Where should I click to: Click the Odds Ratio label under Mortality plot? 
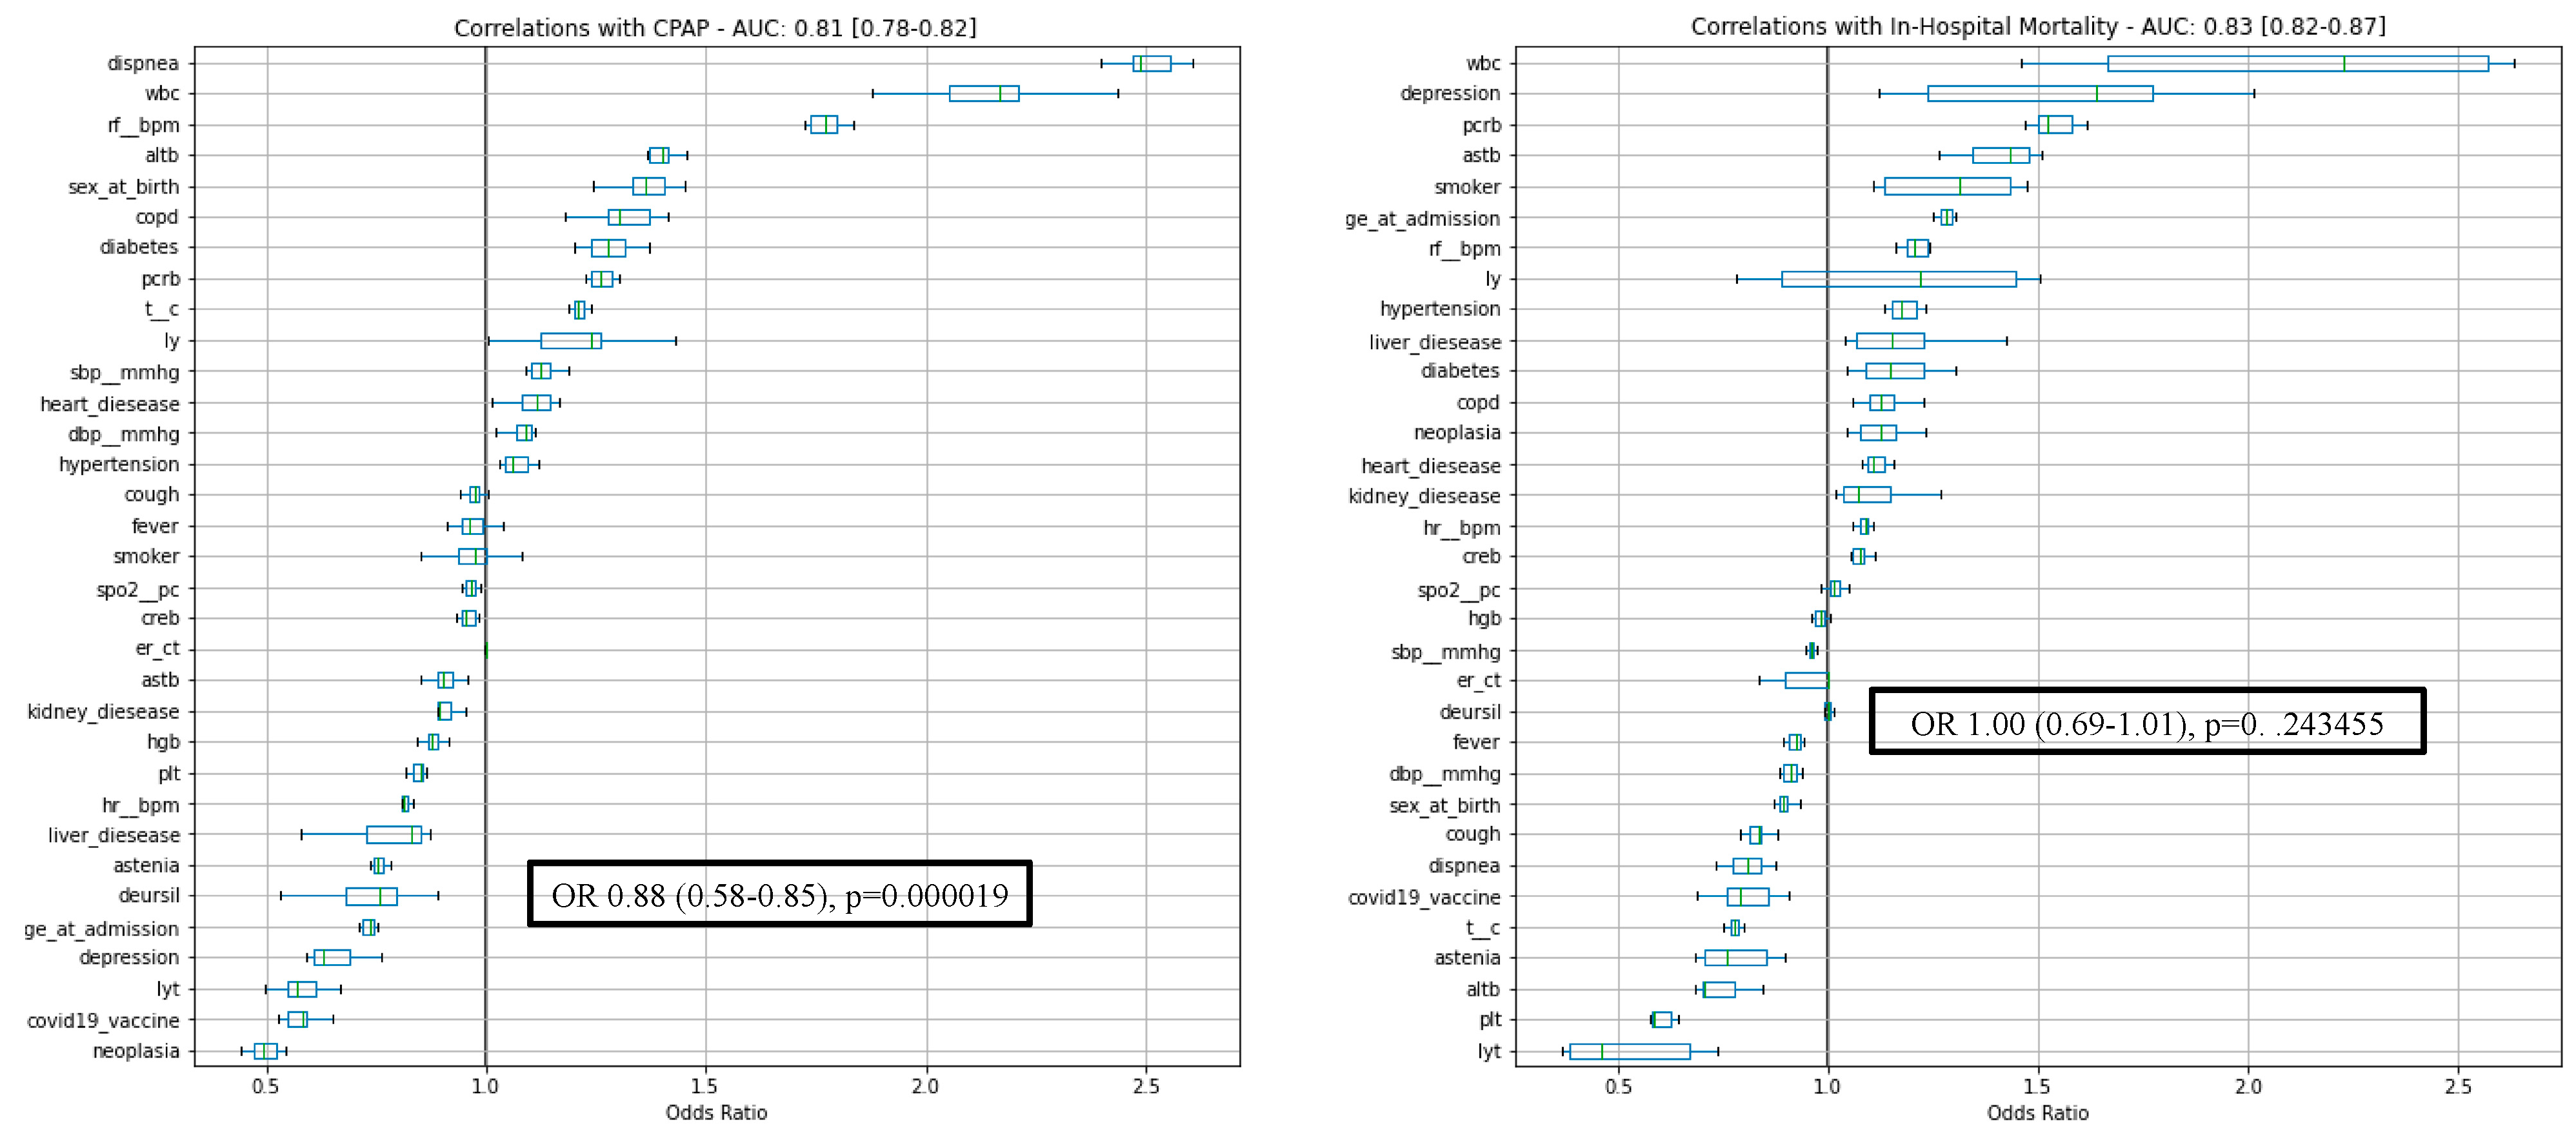tap(2037, 1112)
